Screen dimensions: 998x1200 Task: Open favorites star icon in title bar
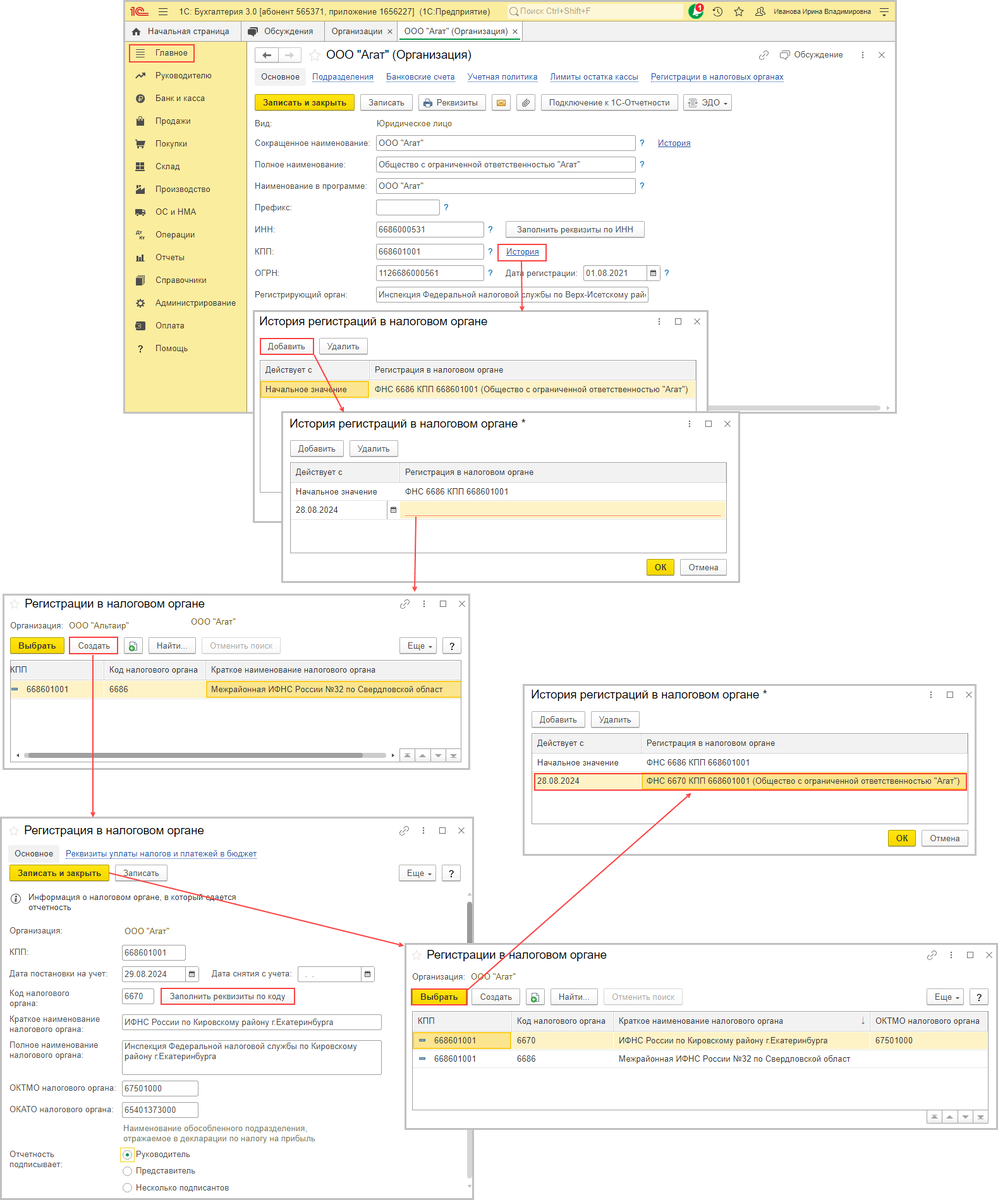point(738,11)
